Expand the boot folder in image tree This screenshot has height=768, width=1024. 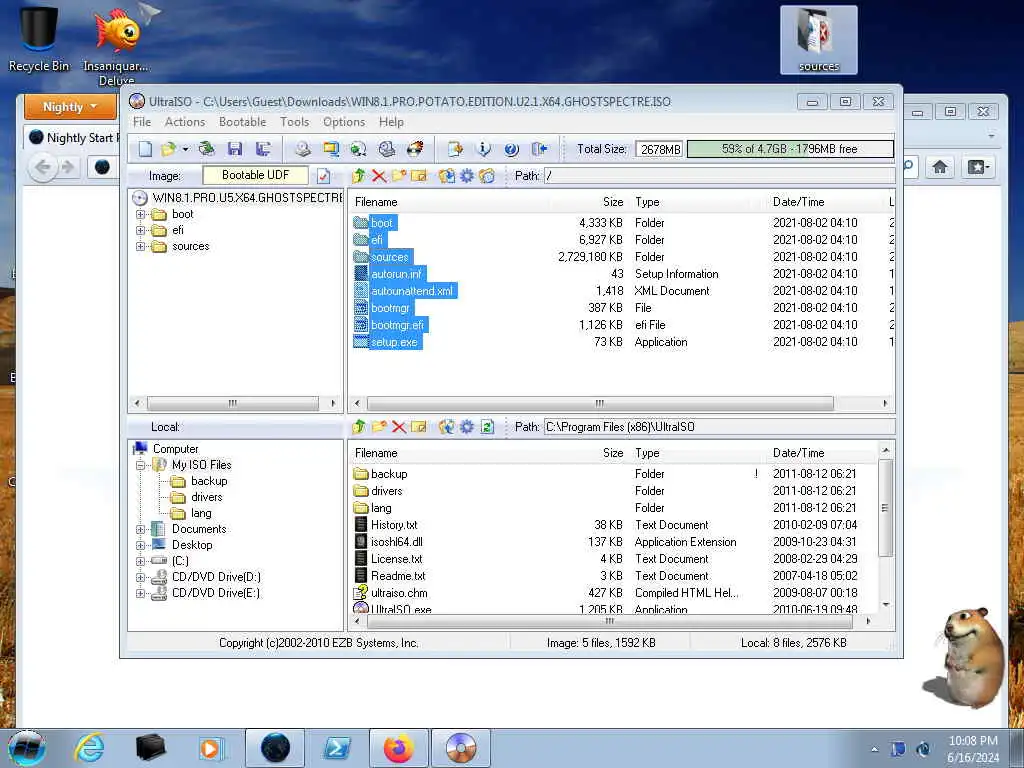[140, 214]
